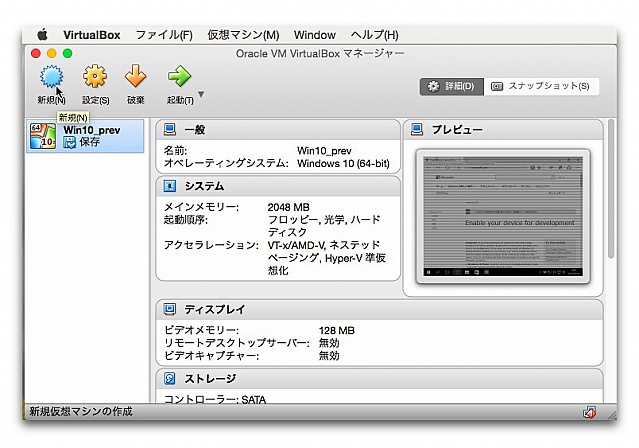Click the システム (System) section icon

[170, 186]
